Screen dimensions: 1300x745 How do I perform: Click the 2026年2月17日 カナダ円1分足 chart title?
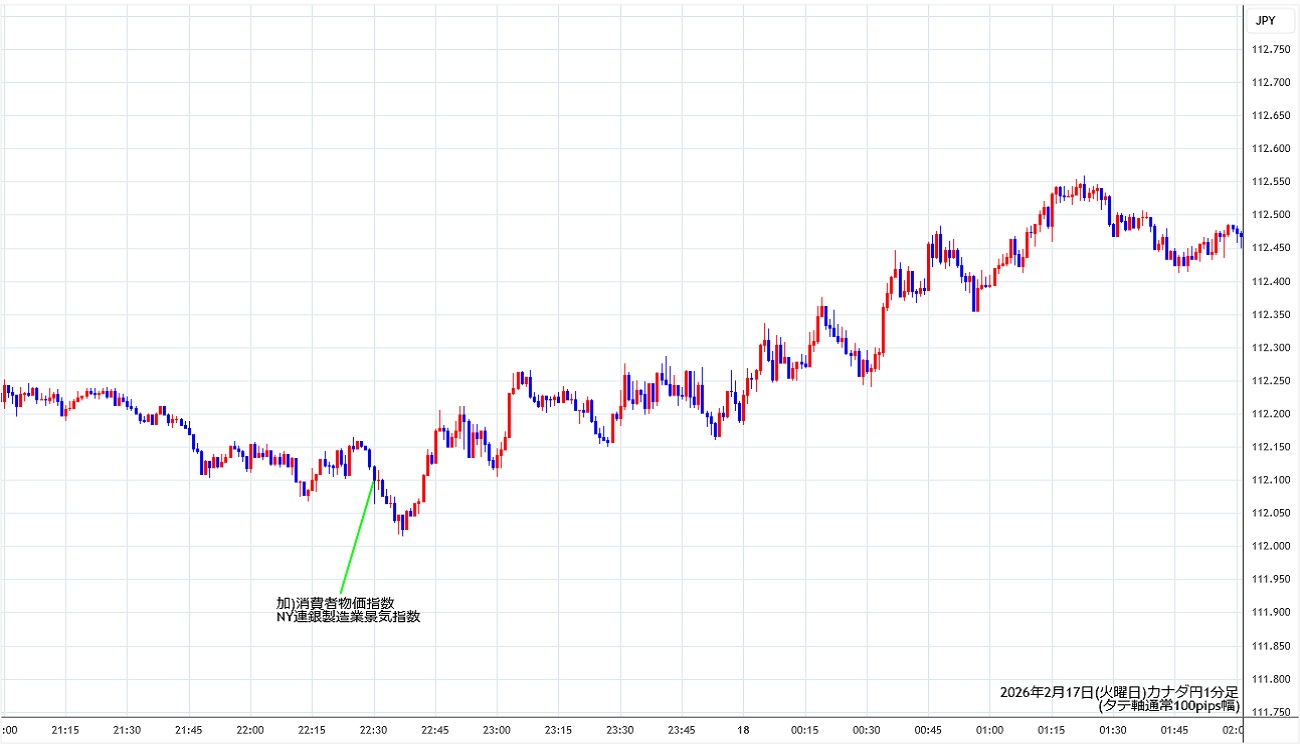pos(1119,692)
